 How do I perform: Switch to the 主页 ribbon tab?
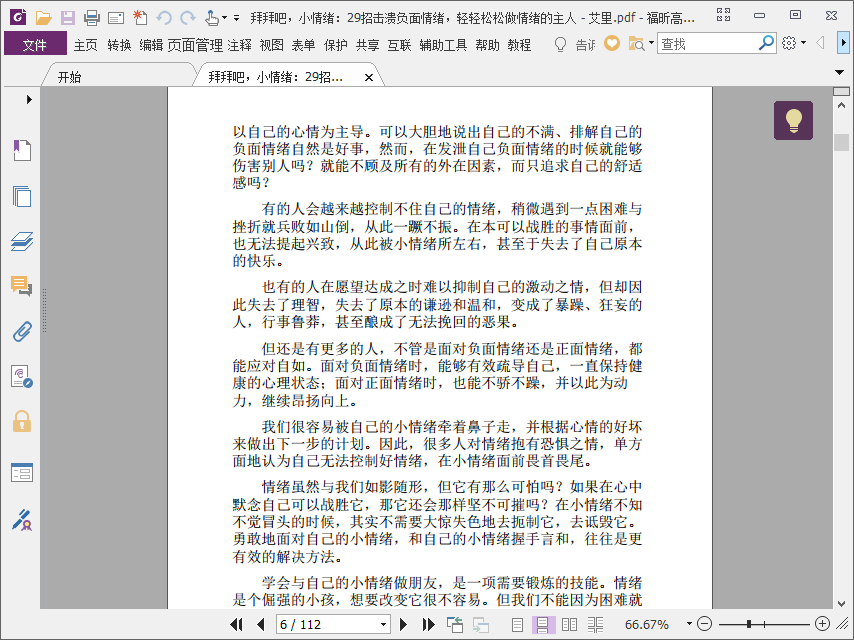coord(86,45)
